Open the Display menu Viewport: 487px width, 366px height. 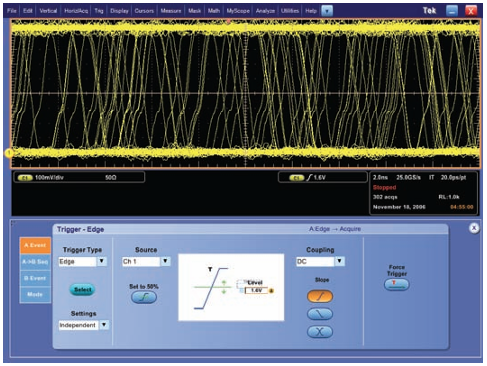pos(119,11)
